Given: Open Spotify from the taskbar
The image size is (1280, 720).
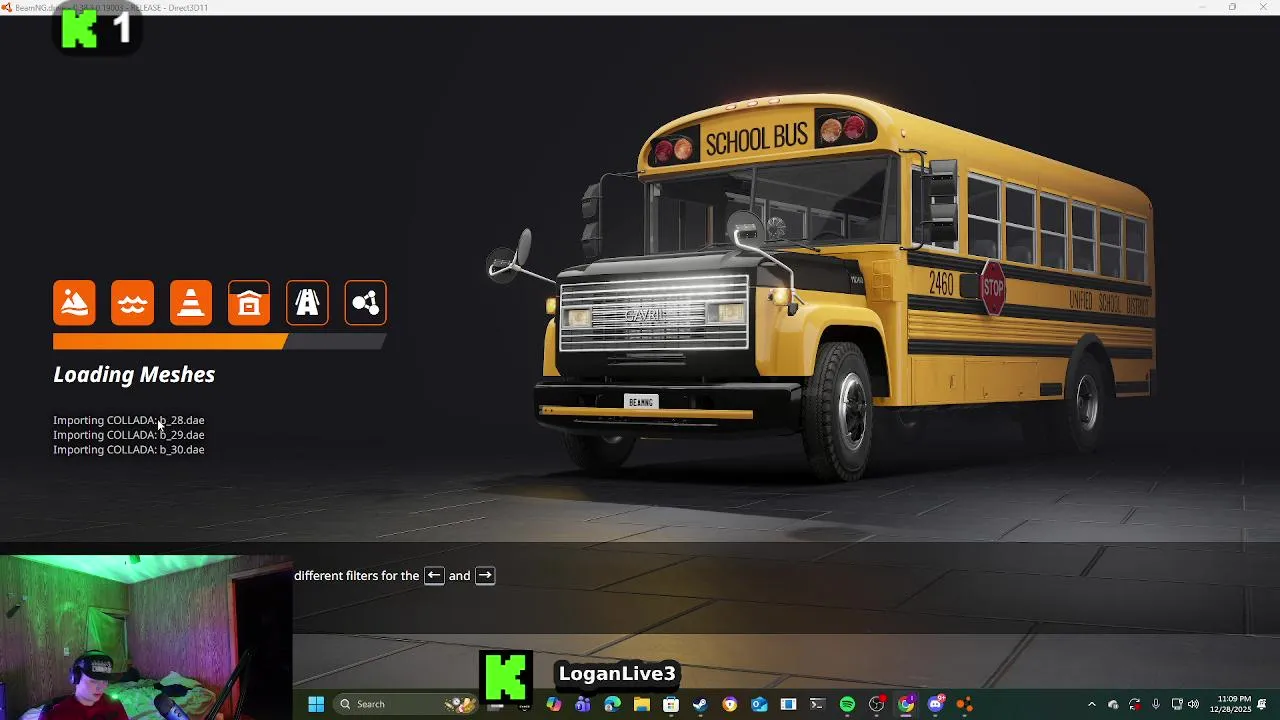Looking at the screenshot, I should click(847, 704).
